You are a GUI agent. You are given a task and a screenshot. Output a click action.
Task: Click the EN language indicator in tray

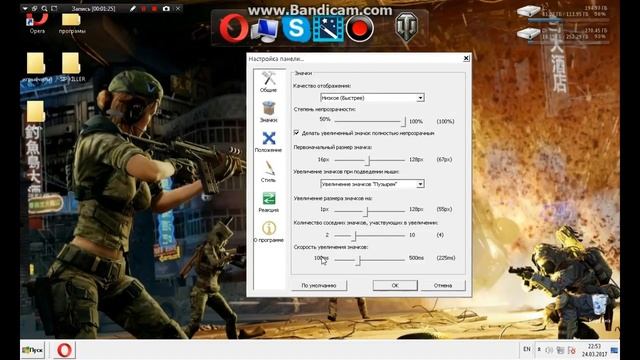tap(527, 349)
